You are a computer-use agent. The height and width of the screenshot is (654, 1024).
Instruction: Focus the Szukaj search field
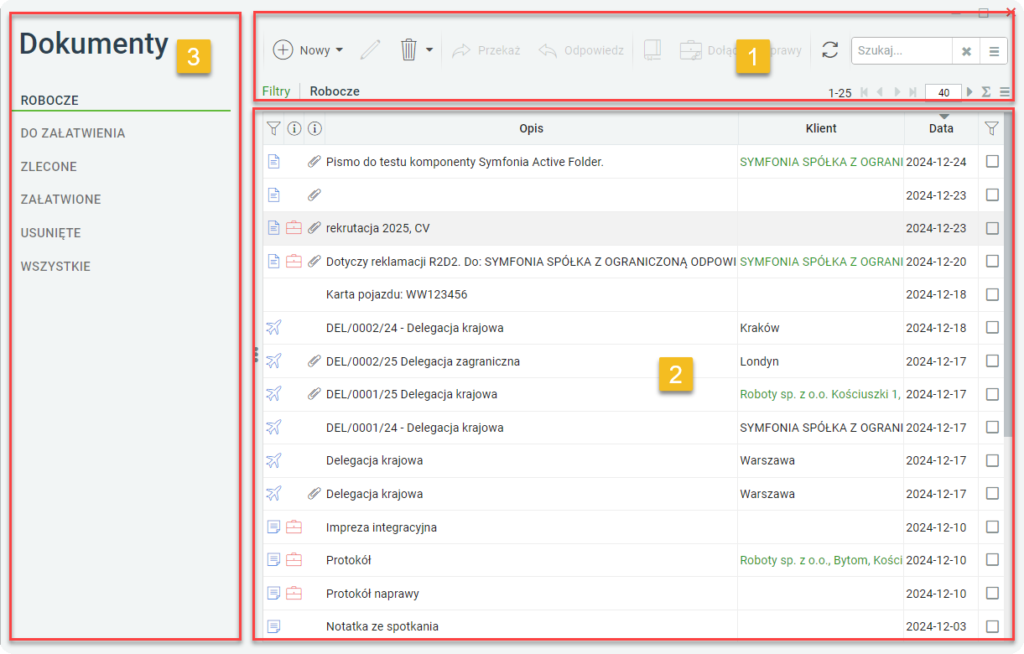901,50
